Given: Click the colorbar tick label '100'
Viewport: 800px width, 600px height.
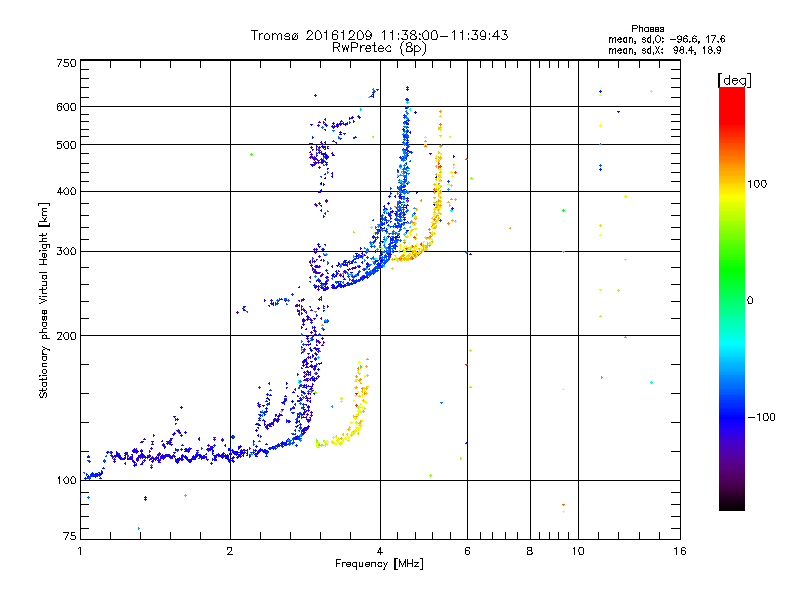Looking at the screenshot, I should [x=757, y=184].
